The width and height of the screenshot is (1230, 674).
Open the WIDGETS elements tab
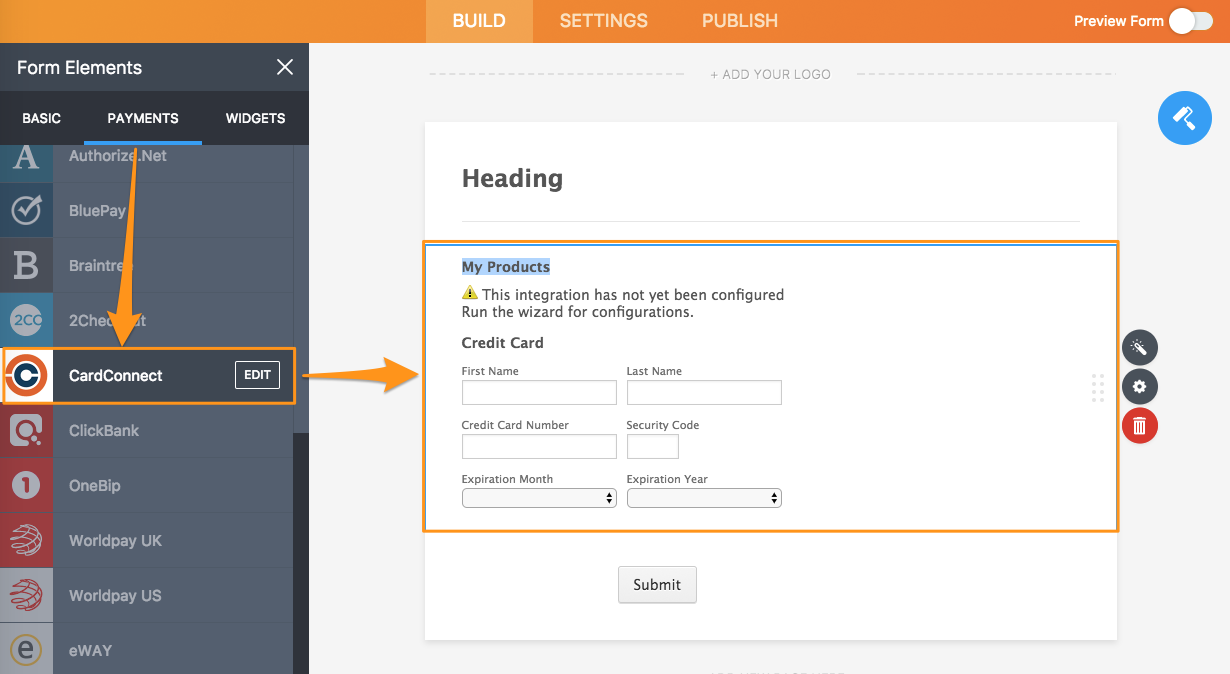255,118
